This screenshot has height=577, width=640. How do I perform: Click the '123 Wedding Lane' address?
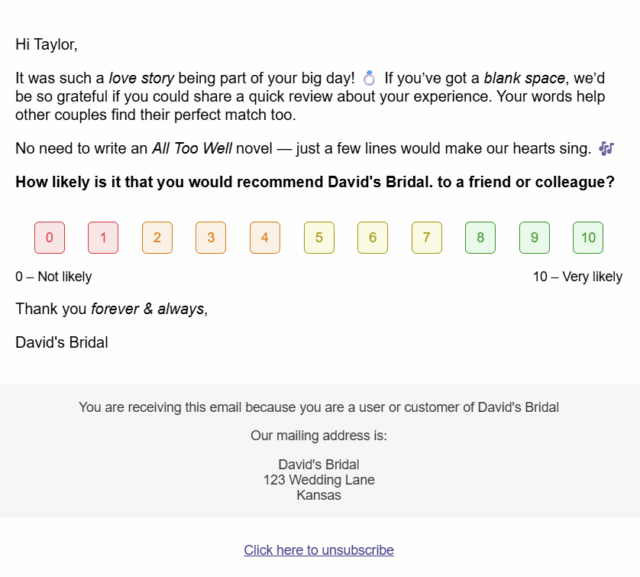coord(319,480)
